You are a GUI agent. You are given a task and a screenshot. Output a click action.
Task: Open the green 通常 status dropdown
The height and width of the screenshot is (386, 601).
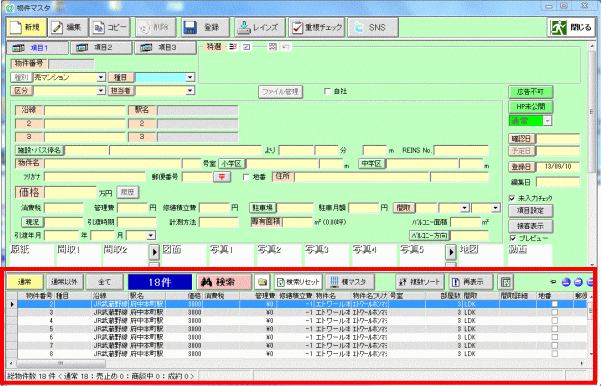548,121
